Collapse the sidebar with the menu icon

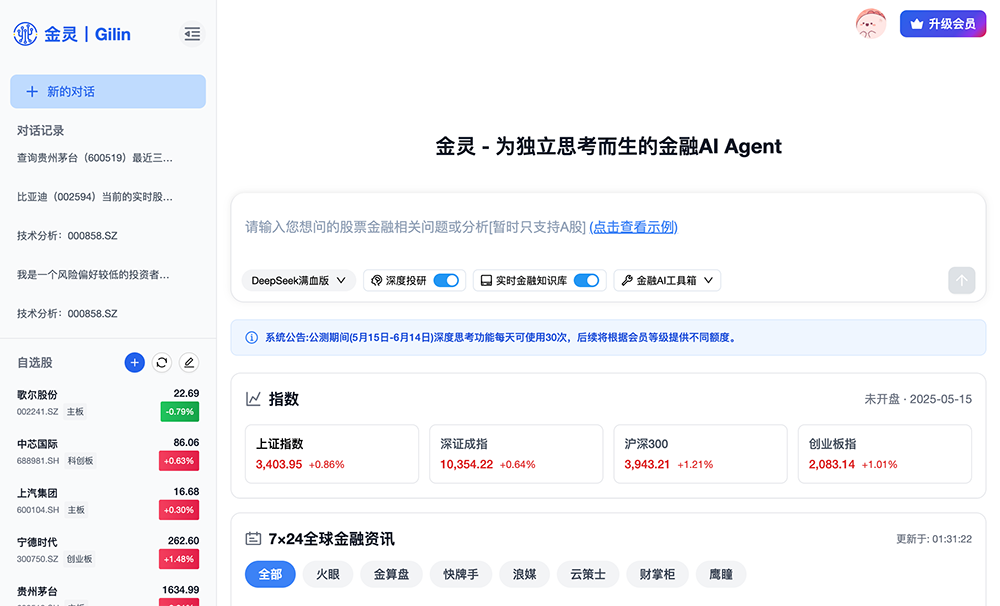[192, 34]
